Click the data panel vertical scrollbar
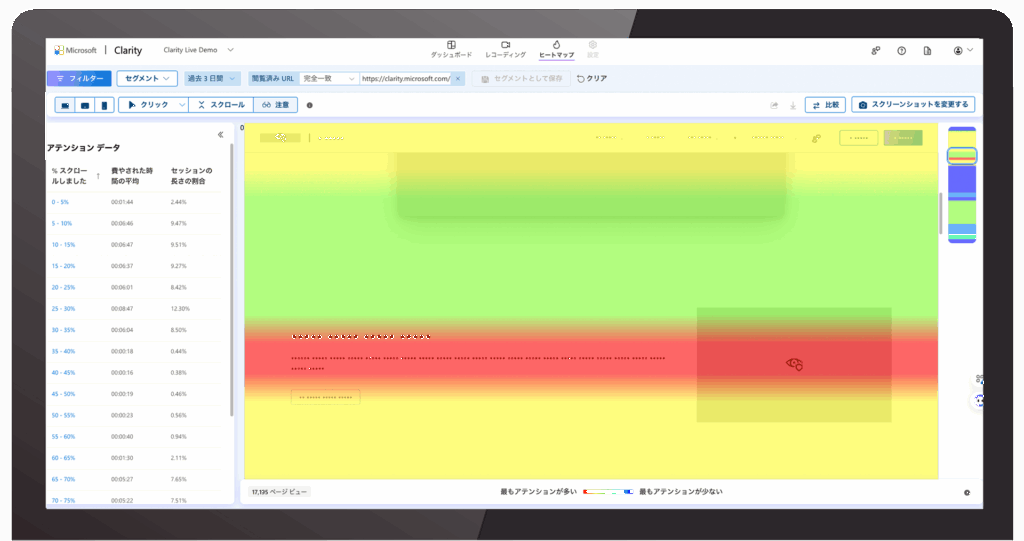Screen dimensions: 1024x541 [x=231, y=281]
